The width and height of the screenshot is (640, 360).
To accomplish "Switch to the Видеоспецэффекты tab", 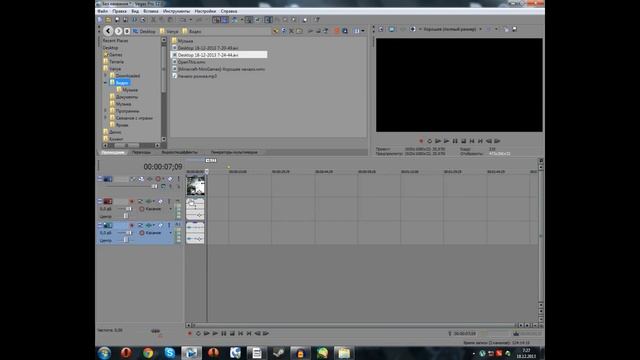I will coord(179,152).
